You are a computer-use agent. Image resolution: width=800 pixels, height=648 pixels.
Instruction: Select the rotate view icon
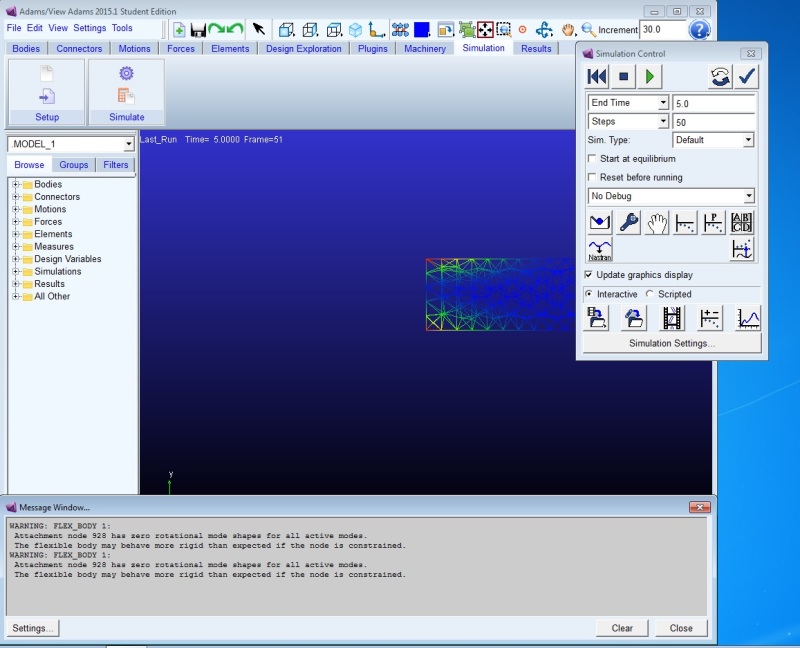(x=544, y=30)
